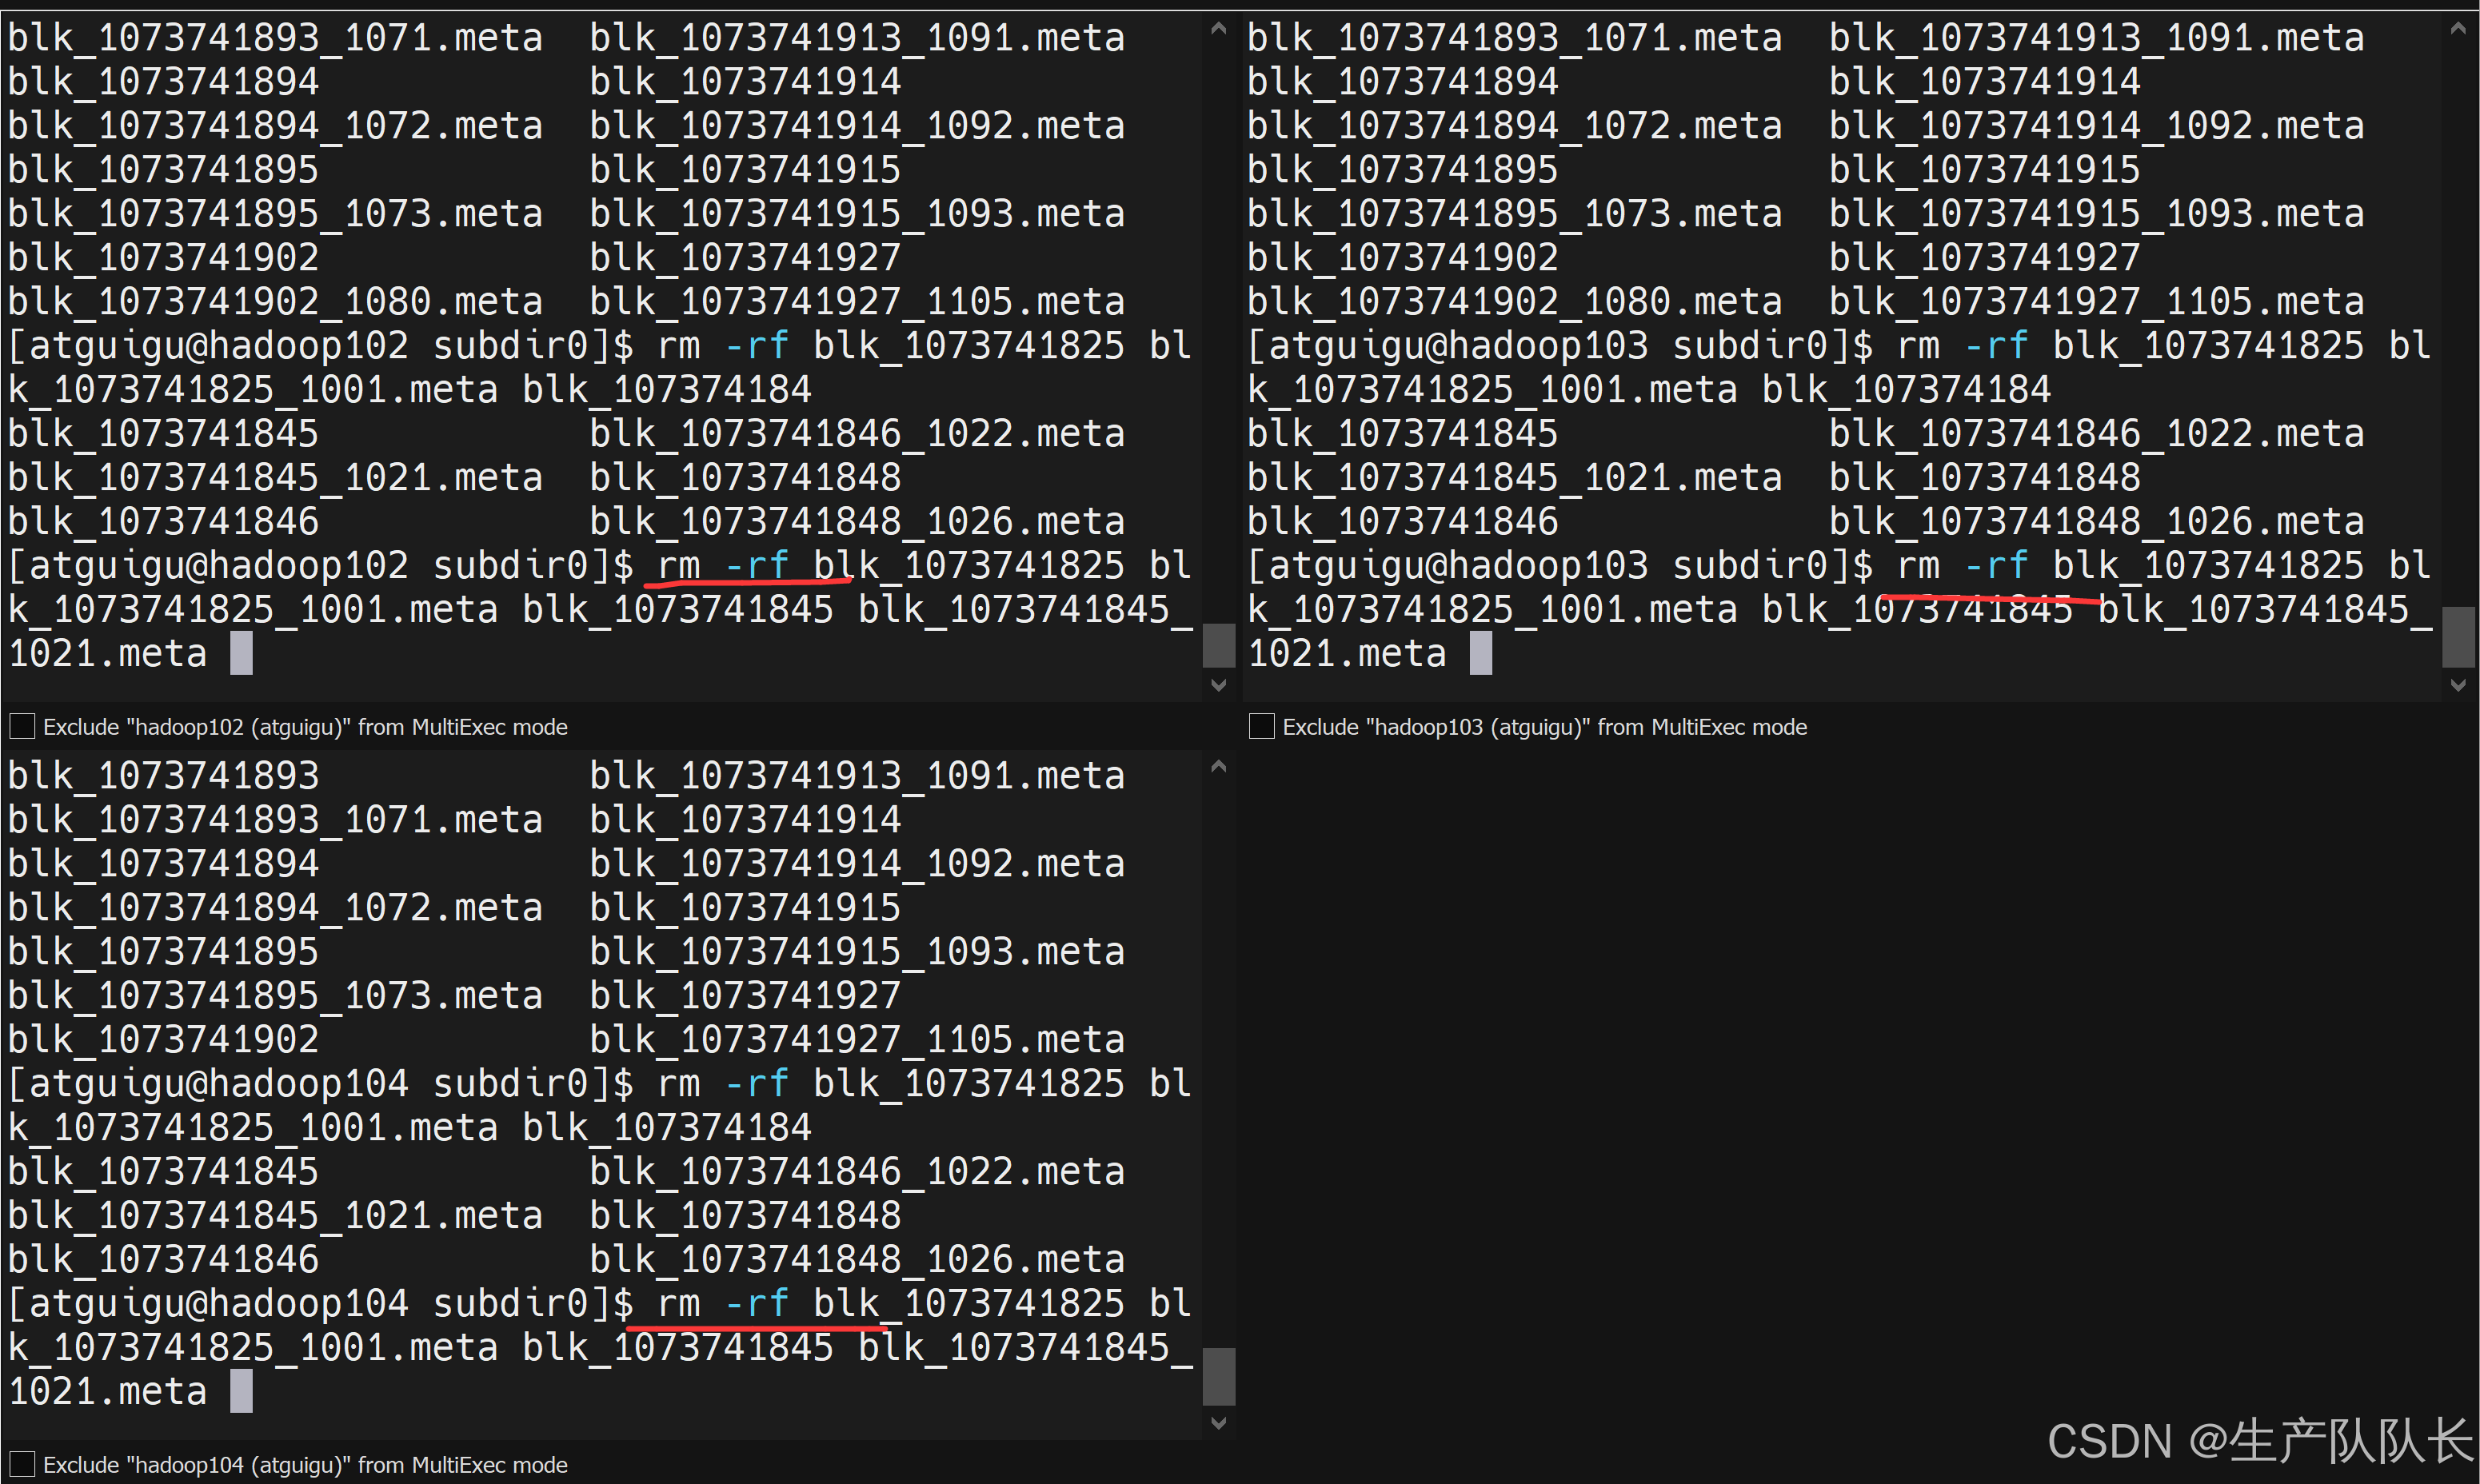Screen dimensions: 2480x1484
Task: Grab the scrollbar thumb in the hadoop103 pane
Action: (x=2458, y=637)
